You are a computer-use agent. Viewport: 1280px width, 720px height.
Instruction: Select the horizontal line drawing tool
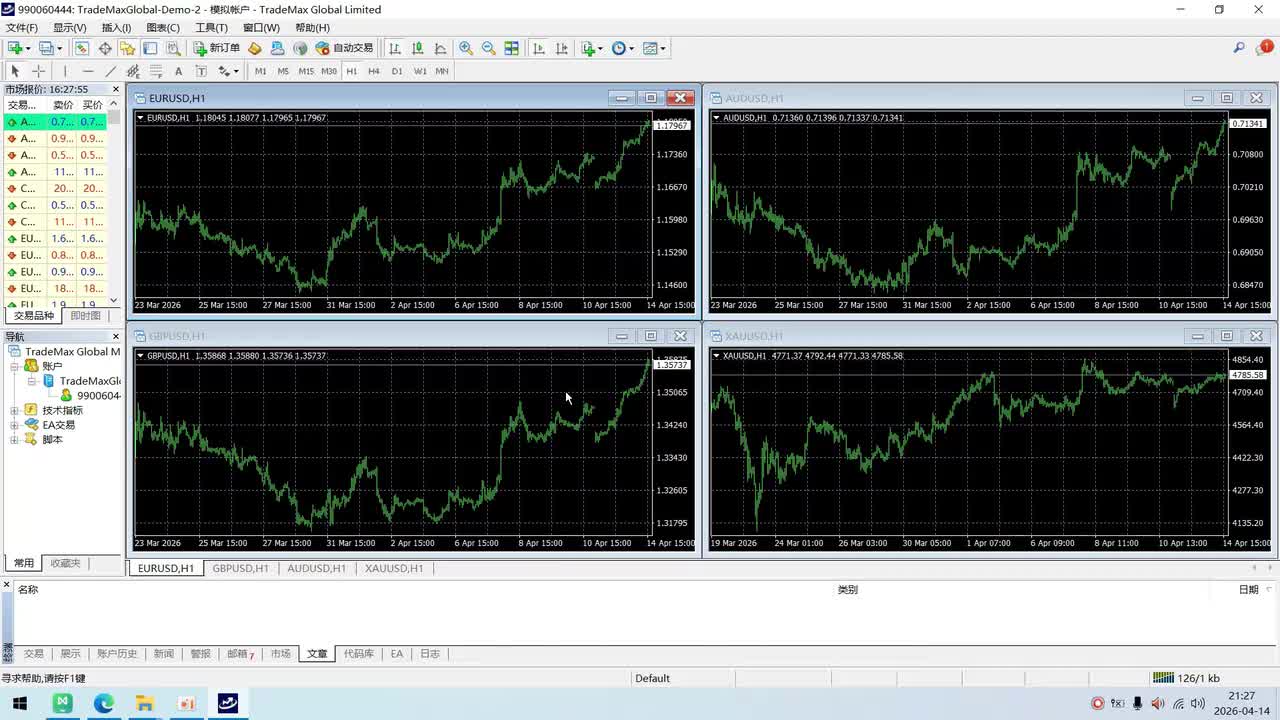(88, 71)
